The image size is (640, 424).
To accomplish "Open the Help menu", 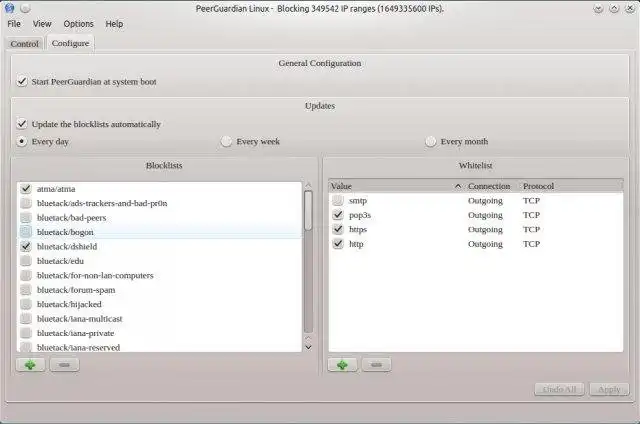I will click(x=114, y=24).
